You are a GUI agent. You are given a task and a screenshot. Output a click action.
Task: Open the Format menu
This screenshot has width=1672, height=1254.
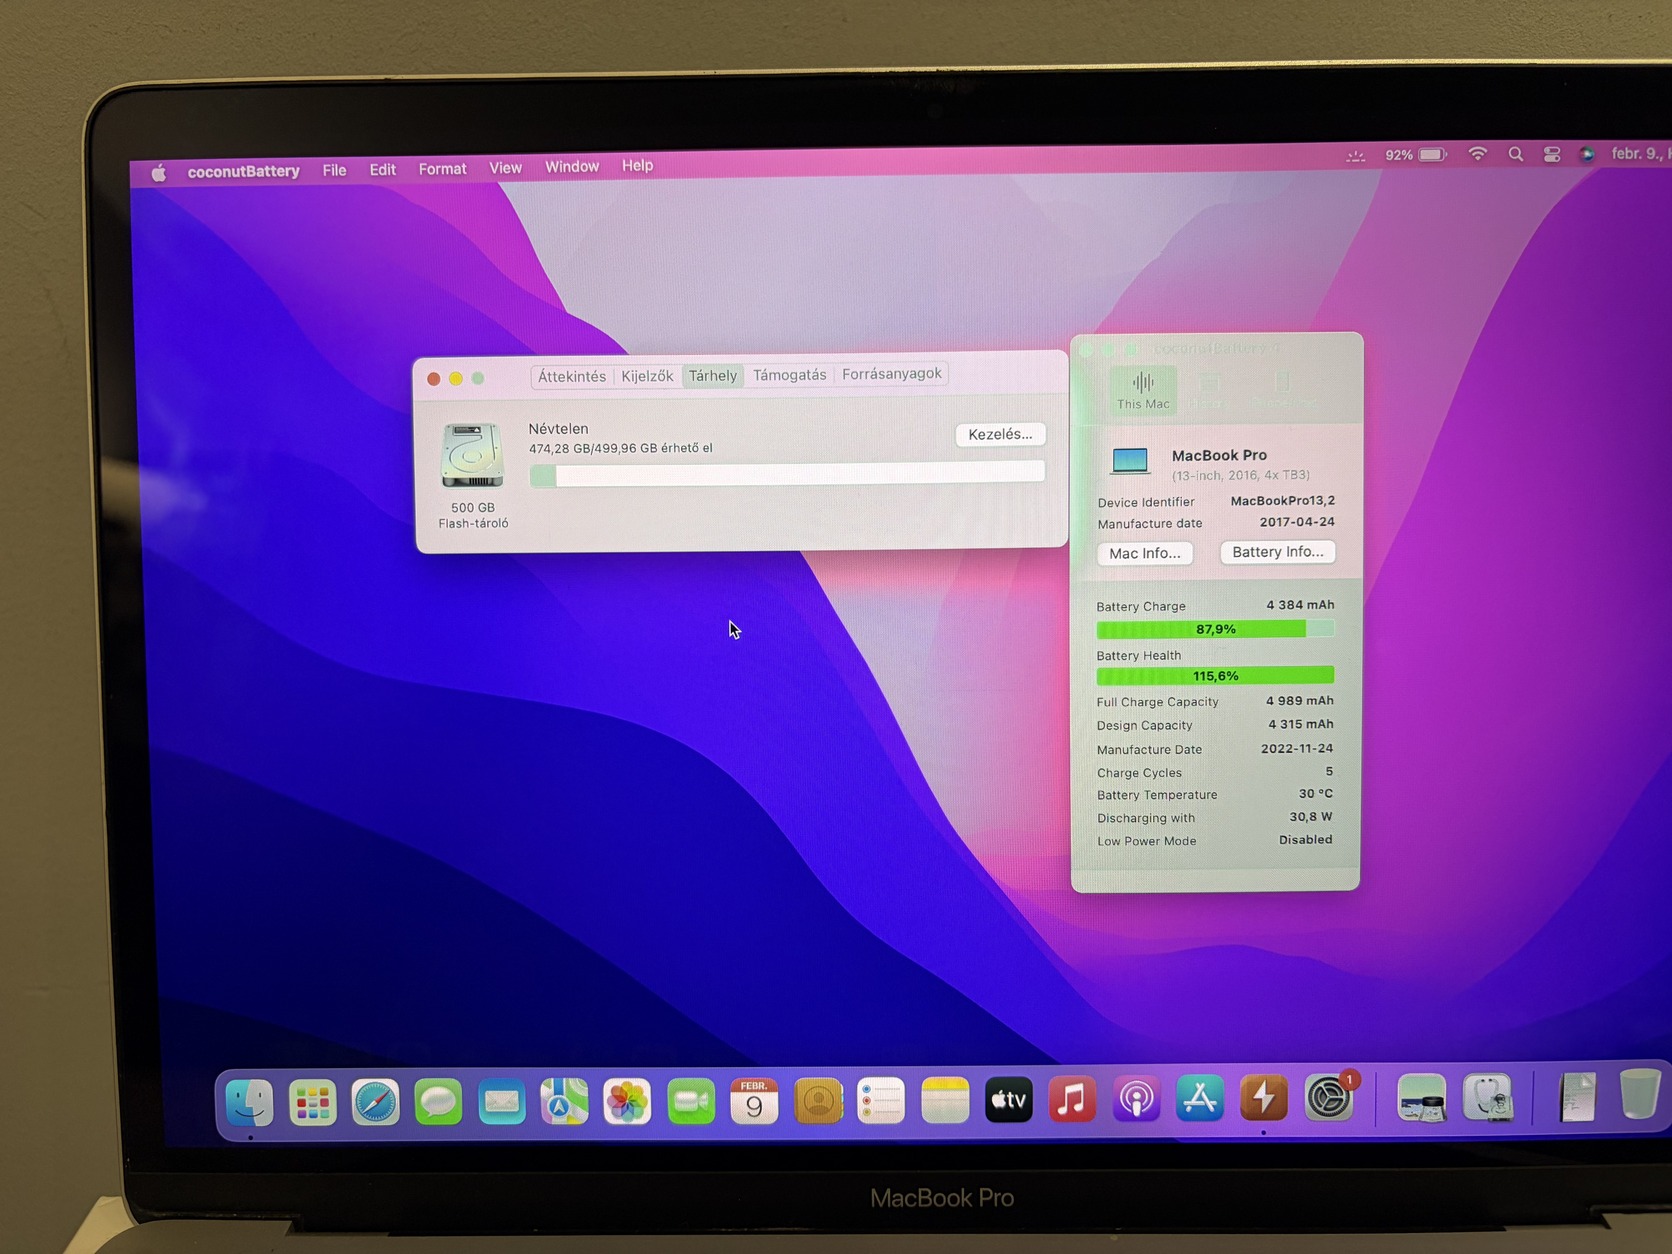443,169
